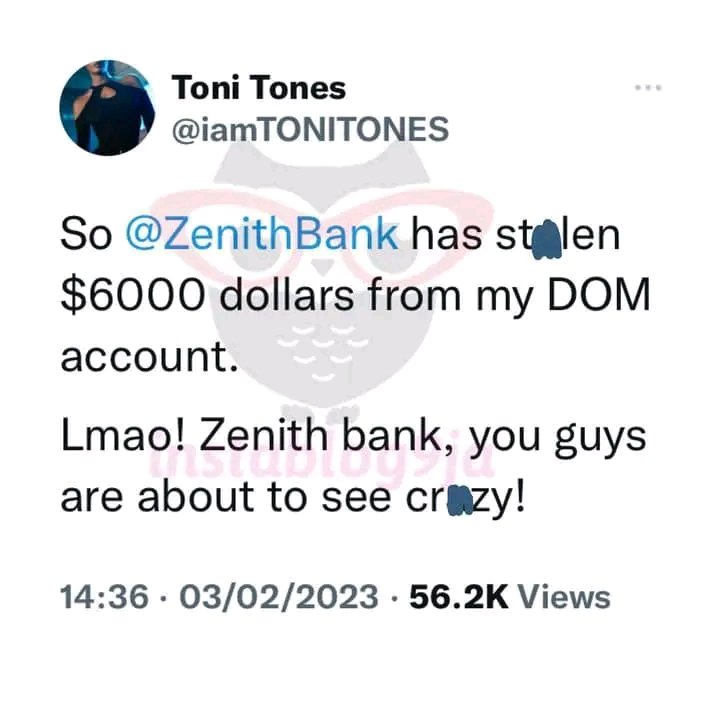Click the 56.2K views count
Viewport: 720px width, 720px height.
tap(459, 596)
